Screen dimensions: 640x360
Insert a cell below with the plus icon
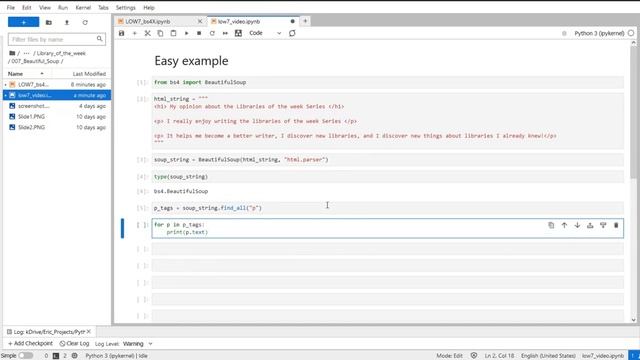[x=135, y=33]
